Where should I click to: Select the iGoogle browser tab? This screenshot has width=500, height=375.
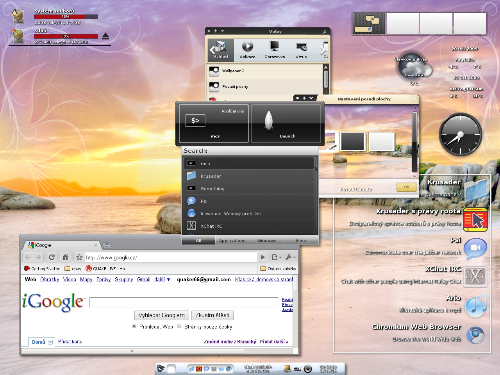63,245
